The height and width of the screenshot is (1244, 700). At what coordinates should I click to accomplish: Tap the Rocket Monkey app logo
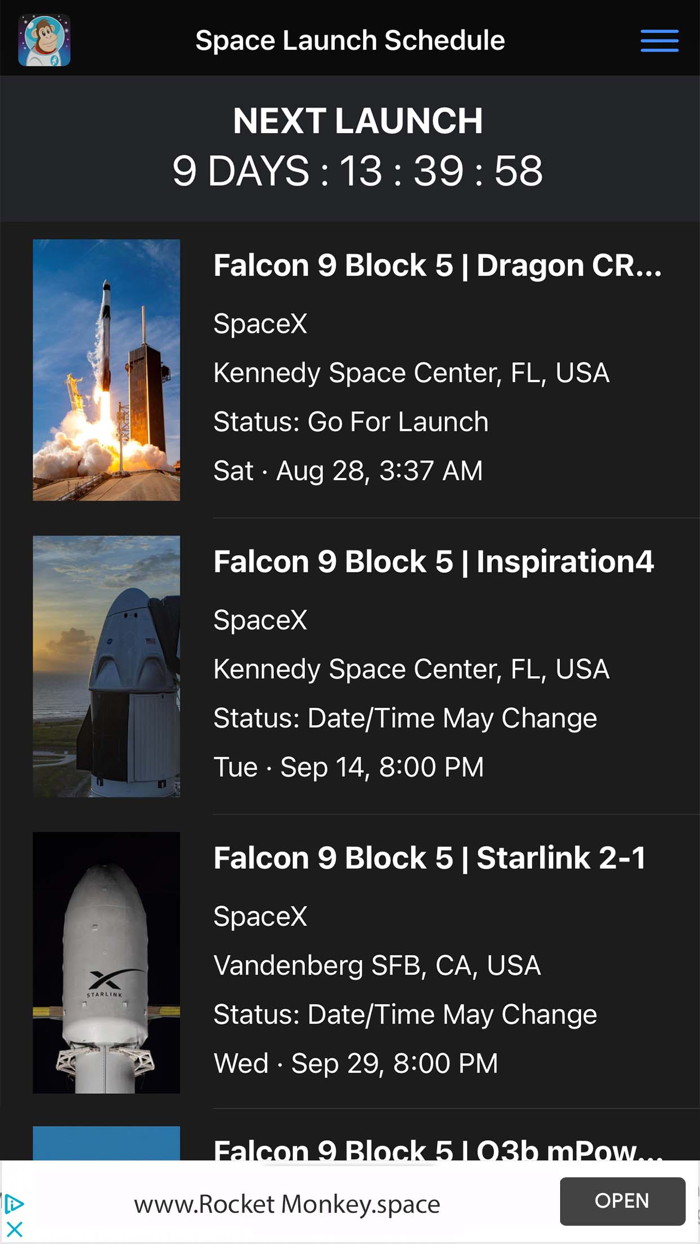coord(42,40)
